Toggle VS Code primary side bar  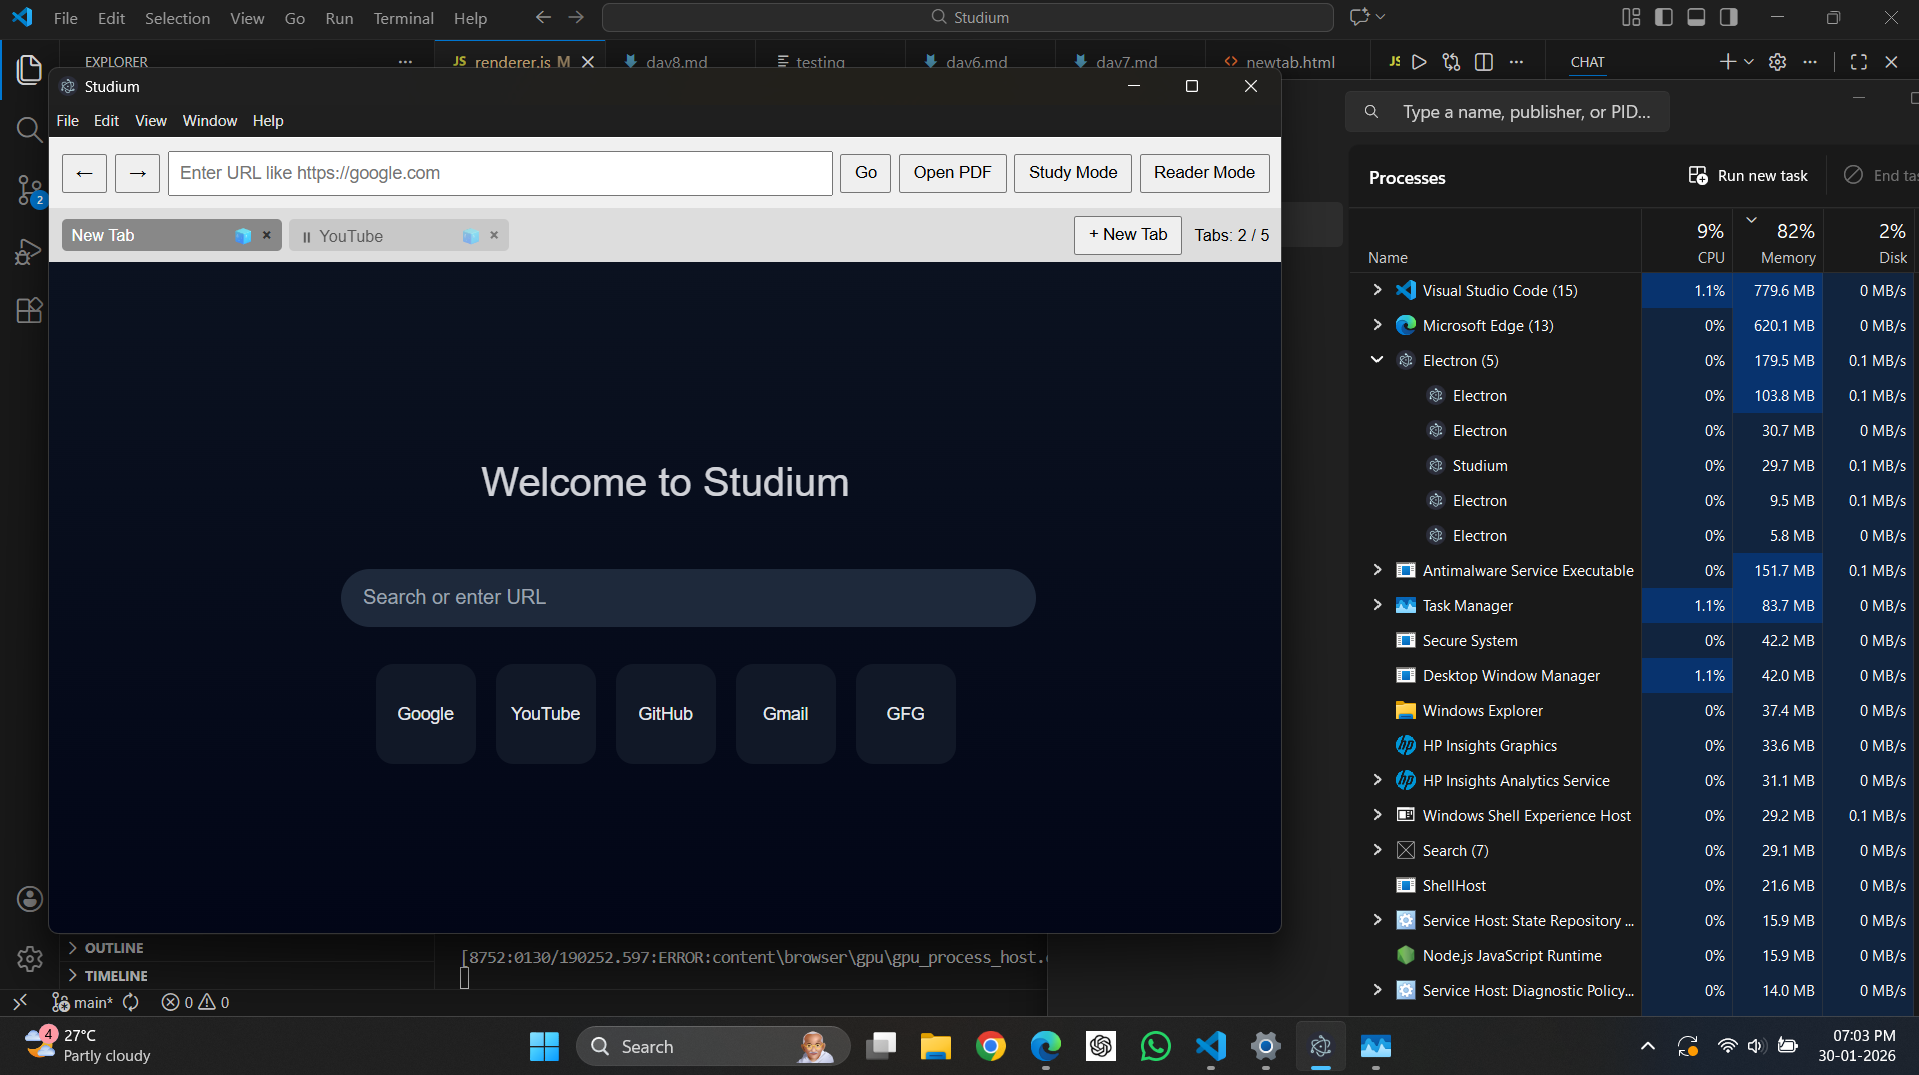[1664, 17]
